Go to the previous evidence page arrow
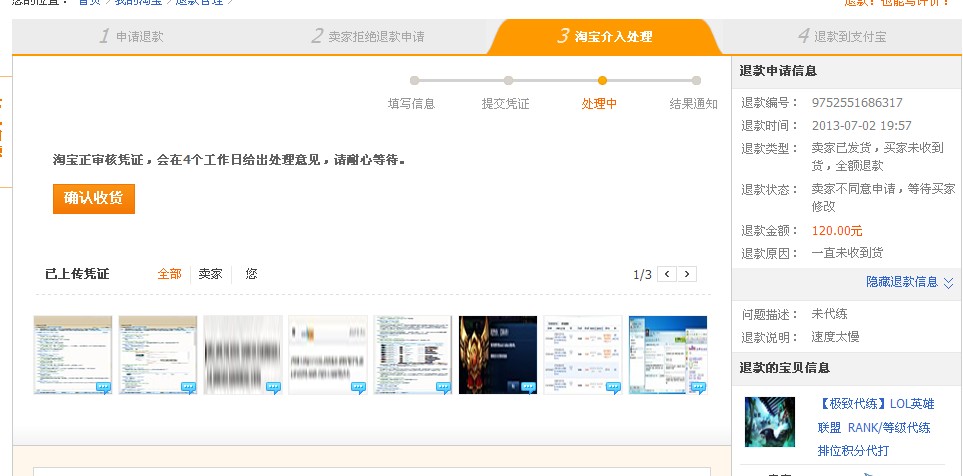The height and width of the screenshot is (476, 963). pyautogui.click(x=667, y=274)
